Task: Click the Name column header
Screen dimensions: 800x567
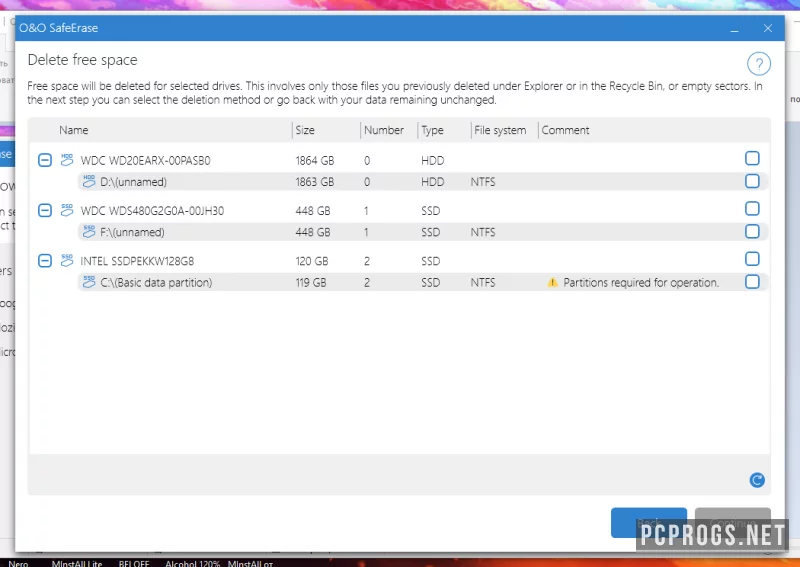Action: coord(73,130)
